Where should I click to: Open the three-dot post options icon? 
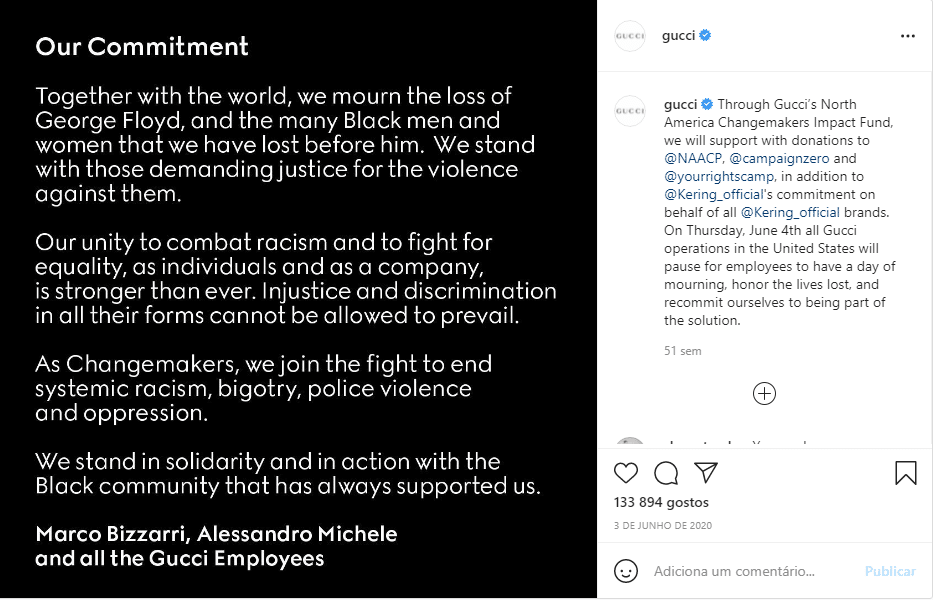(x=908, y=35)
